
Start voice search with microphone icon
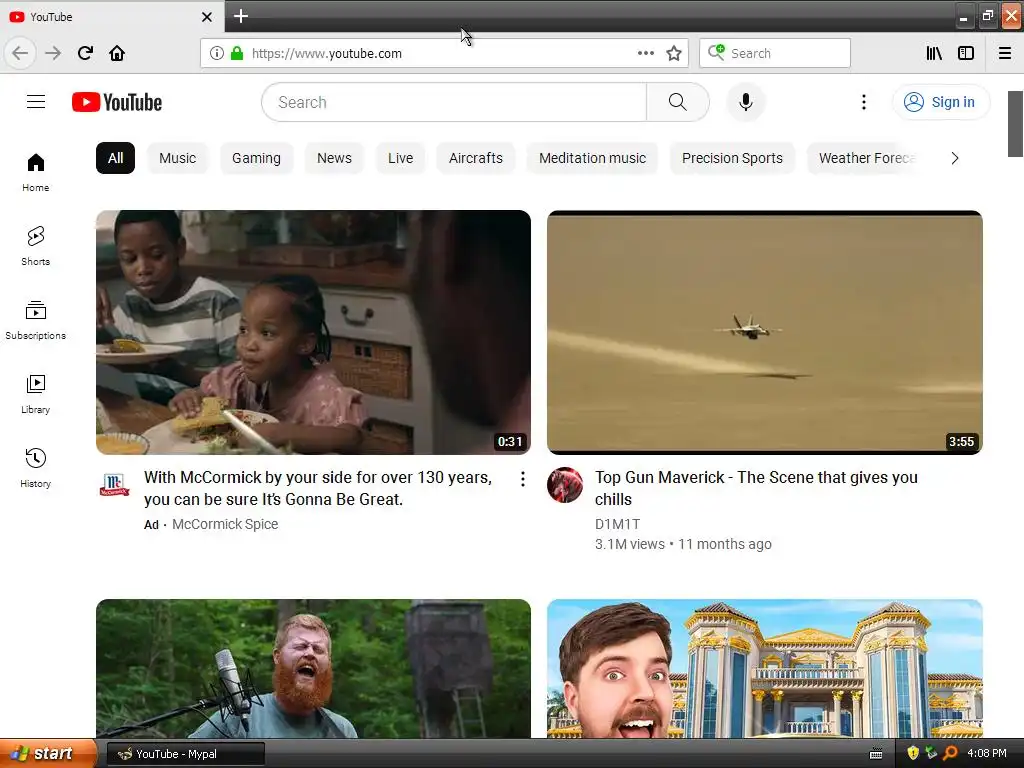[745, 102]
